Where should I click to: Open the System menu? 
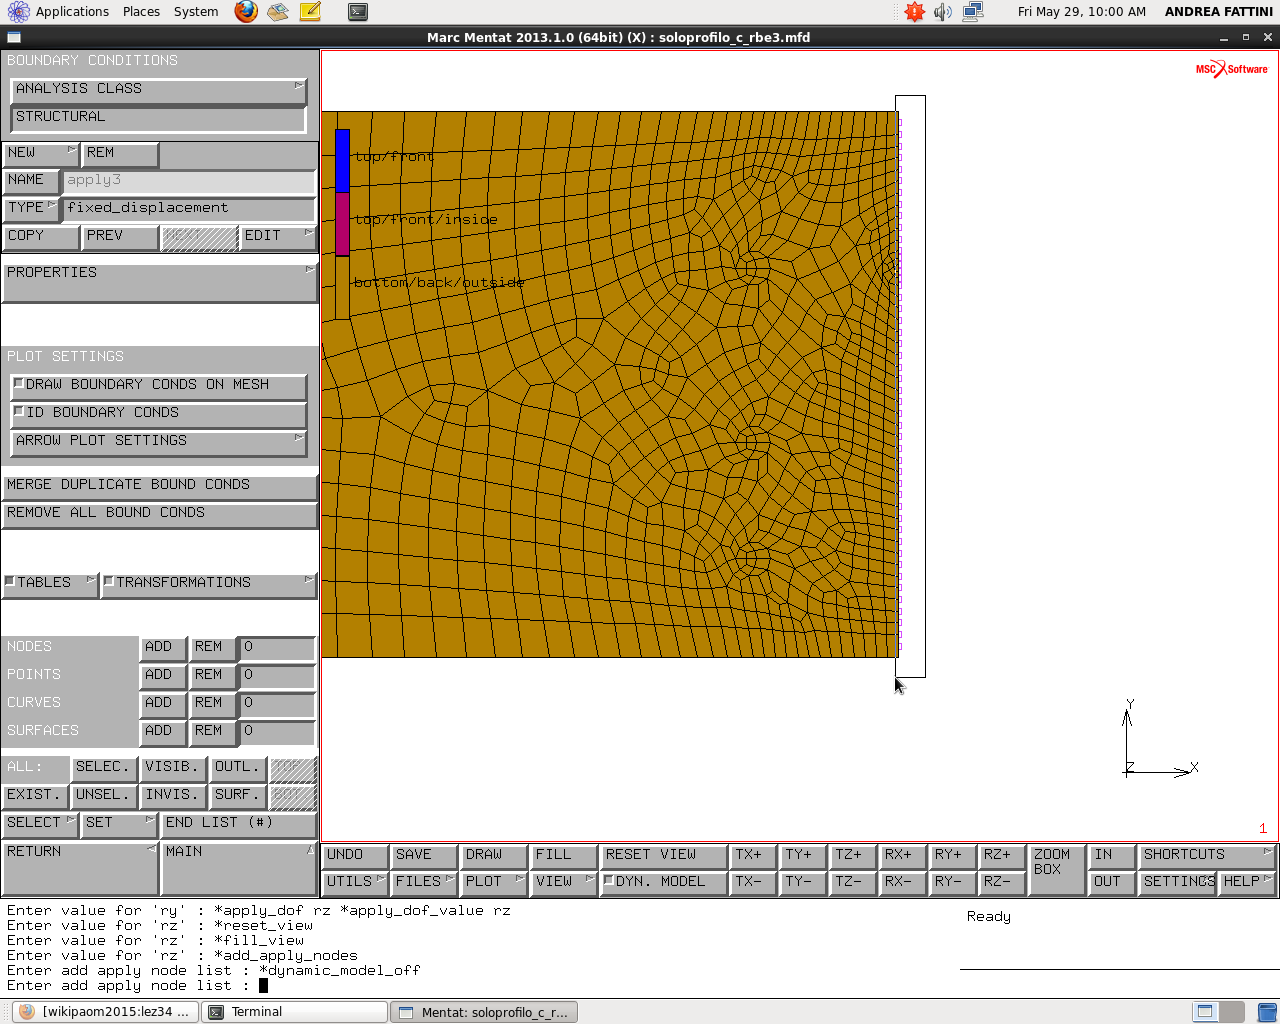pyautogui.click(x=196, y=12)
